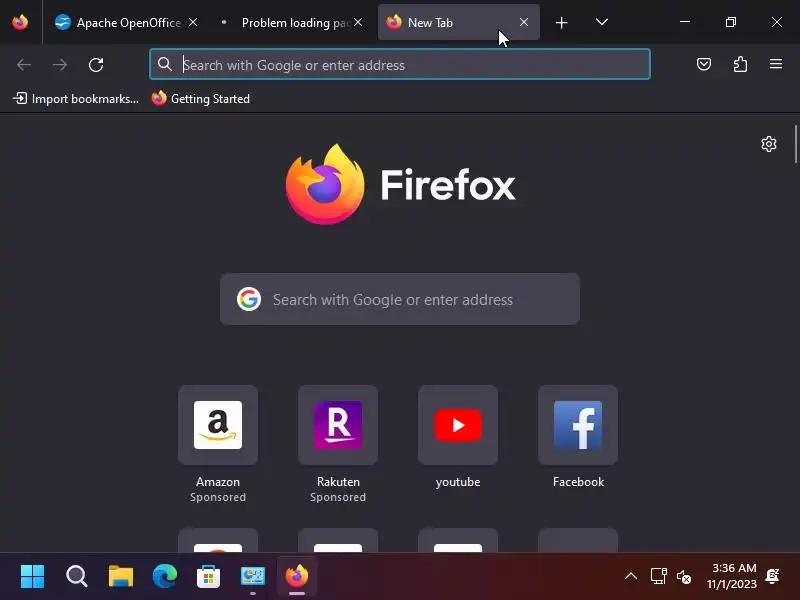Viewport: 800px width, 600px height.
Task: Open the Getting Started bookmark
Action: (x=201, y=98)
